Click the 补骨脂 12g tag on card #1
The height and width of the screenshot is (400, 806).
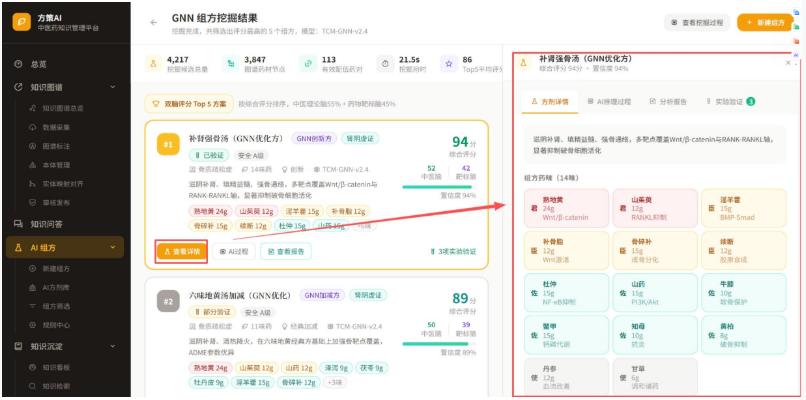point(348,211)
